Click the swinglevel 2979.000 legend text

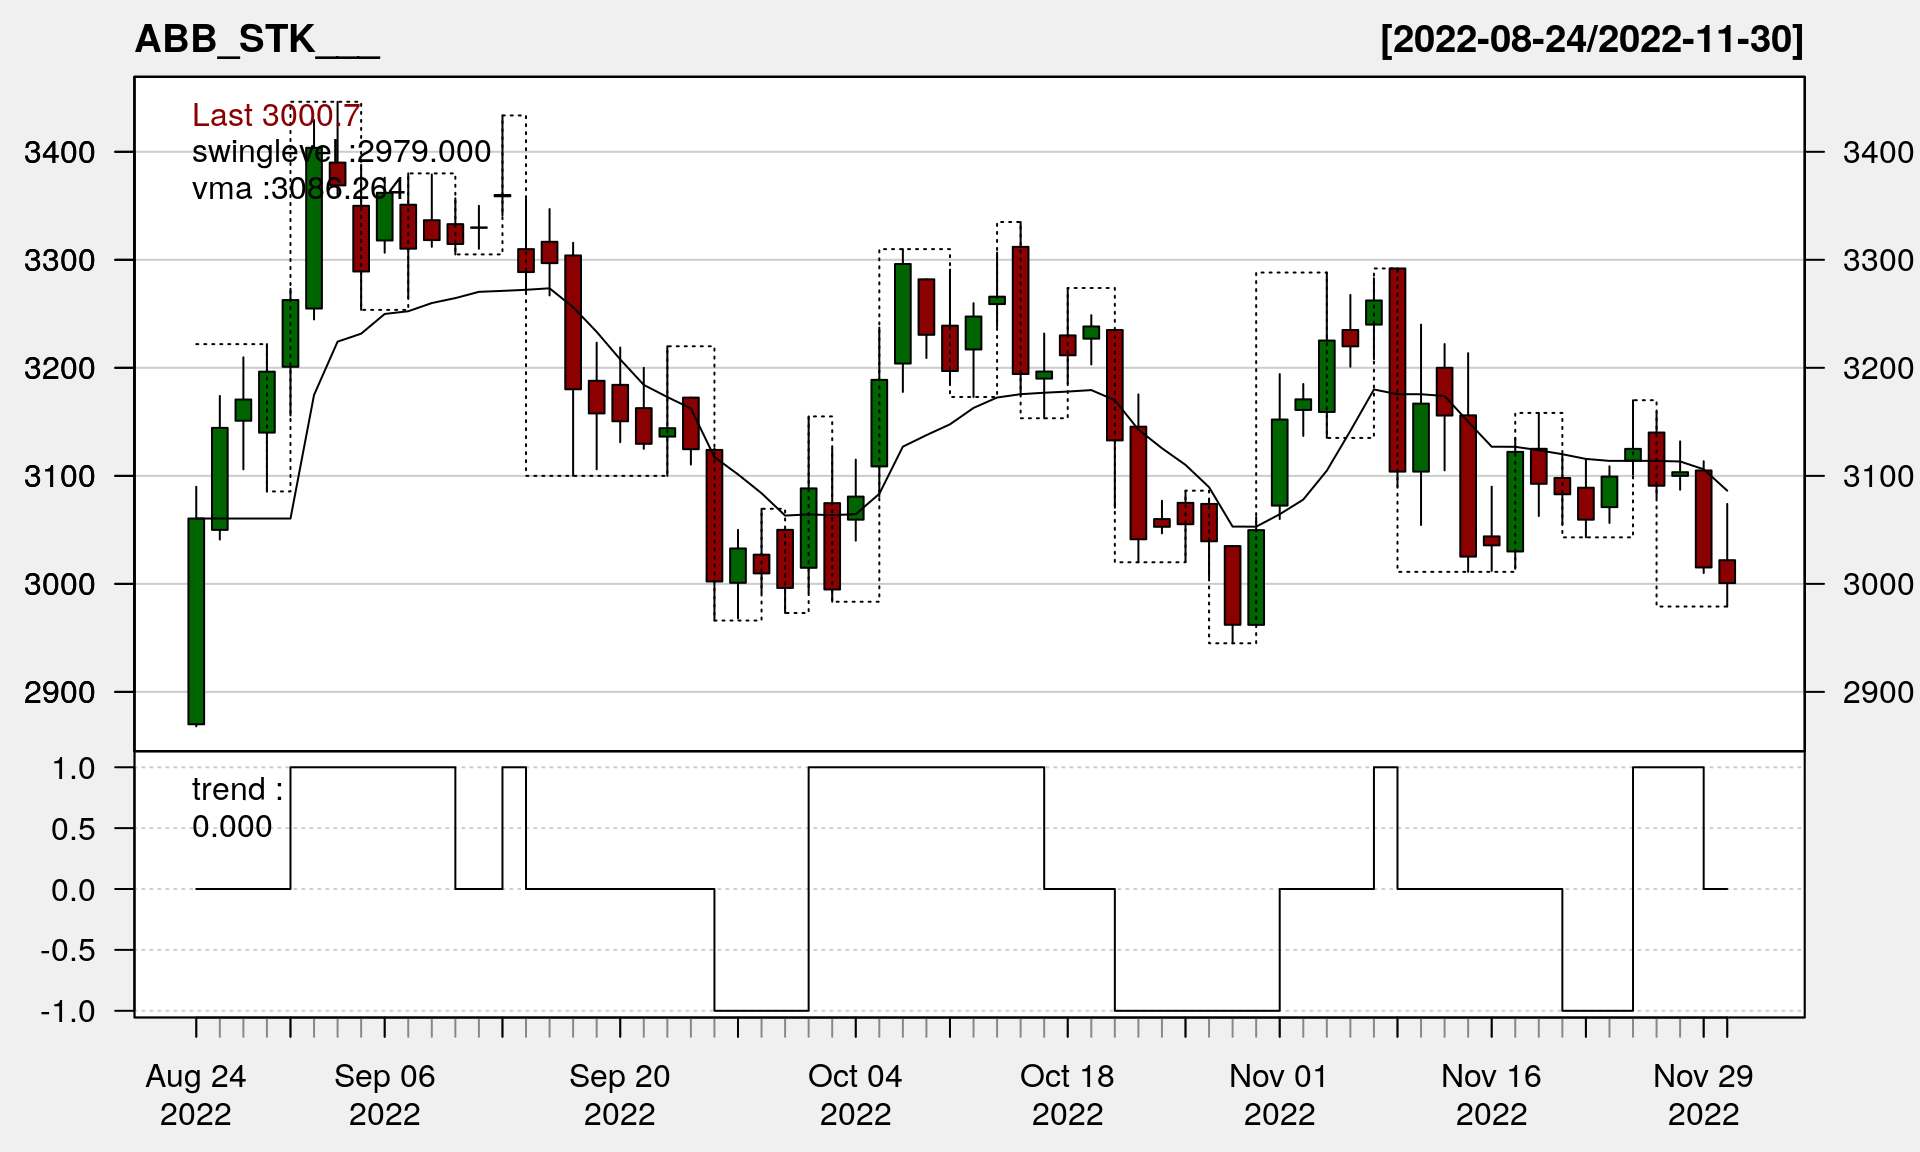pos(341,151)
